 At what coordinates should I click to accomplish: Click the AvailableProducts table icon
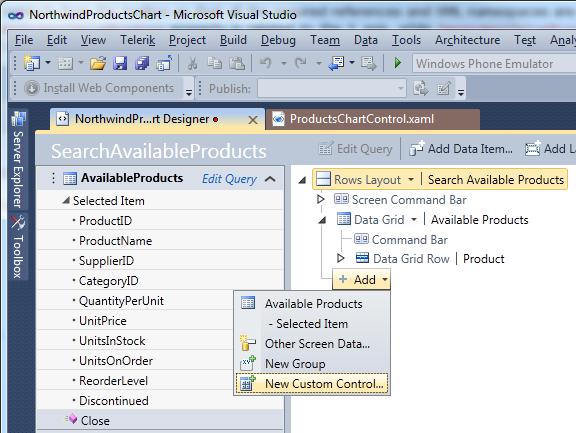(70, 178)
